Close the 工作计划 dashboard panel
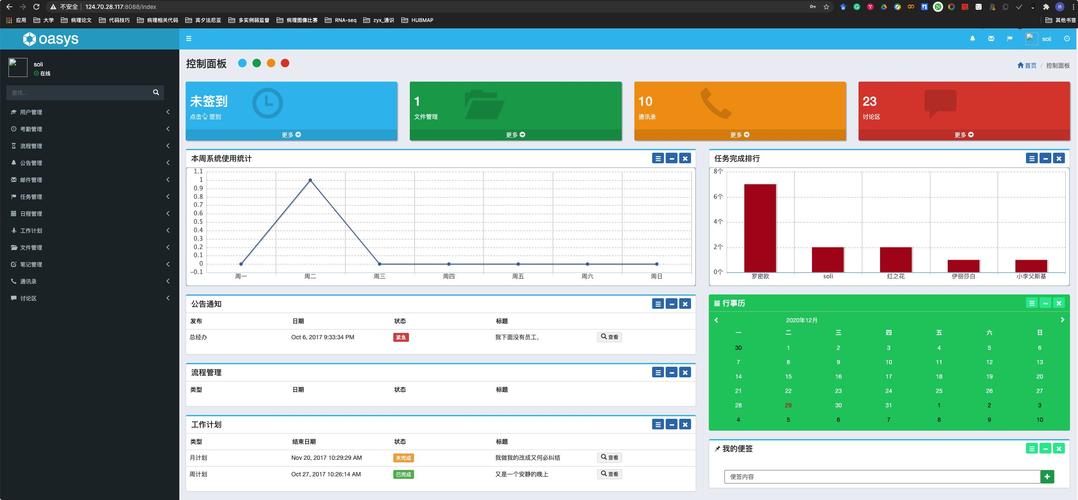This screenshot has height=500, width=1078. [x=685, y=424]
